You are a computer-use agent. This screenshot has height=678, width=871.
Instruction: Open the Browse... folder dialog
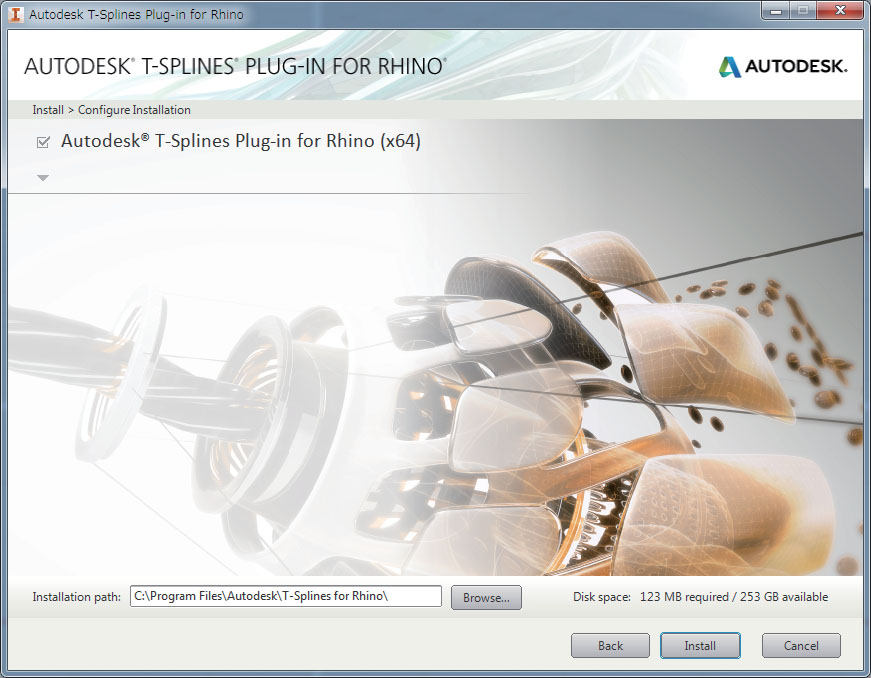click(486, 597)
